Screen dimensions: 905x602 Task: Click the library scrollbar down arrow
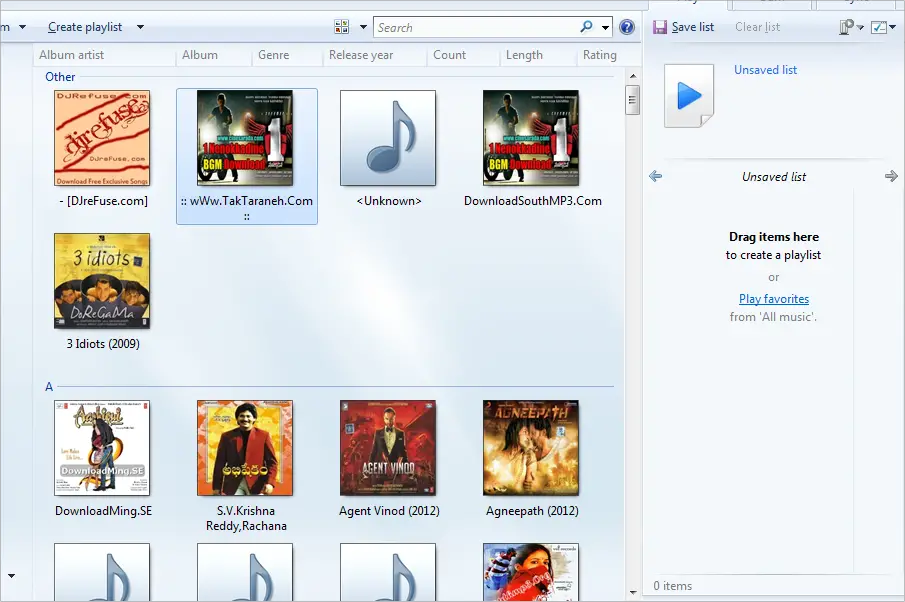point(633,592)
